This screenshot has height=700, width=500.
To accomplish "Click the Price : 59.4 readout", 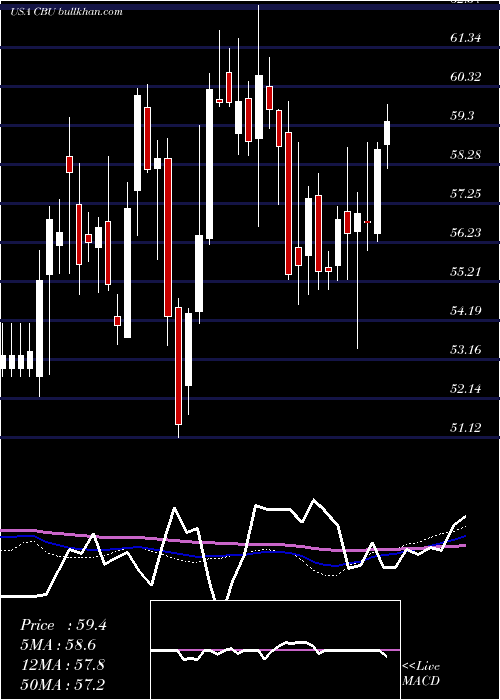I will pos(63,625).
